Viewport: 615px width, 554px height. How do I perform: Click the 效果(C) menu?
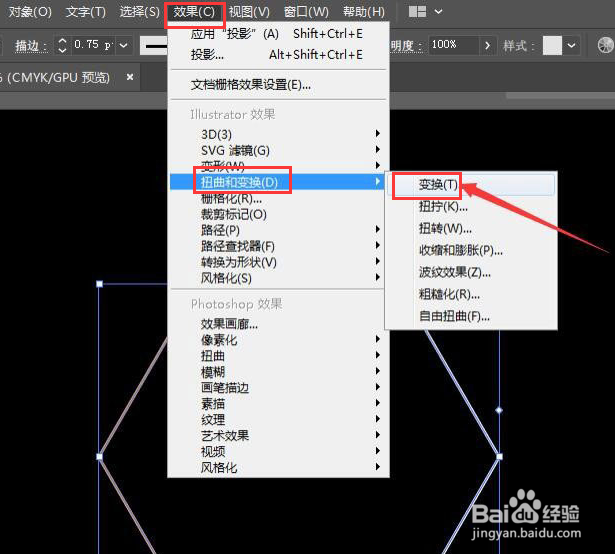click(x=194, y=12)
